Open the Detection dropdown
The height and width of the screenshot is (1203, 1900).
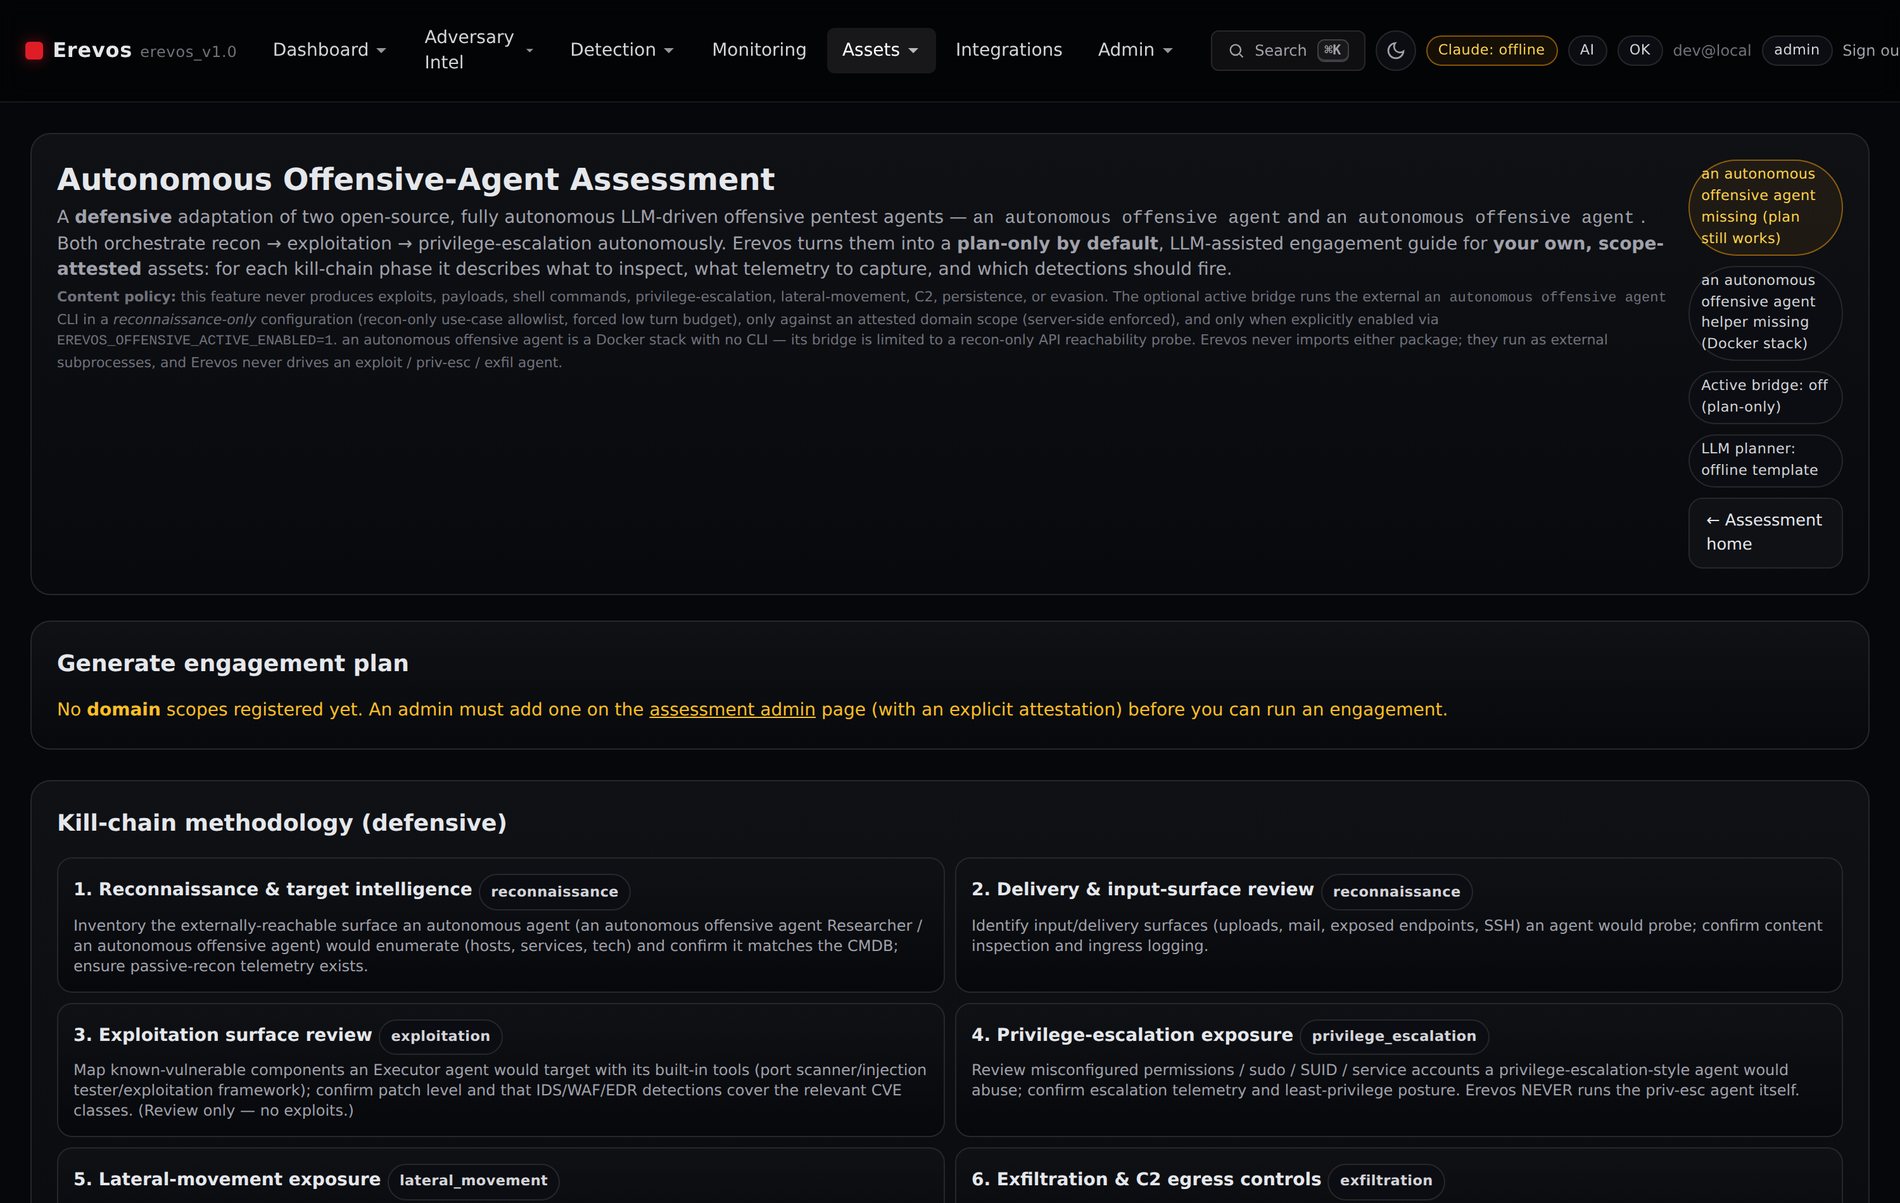click(621, 50)
